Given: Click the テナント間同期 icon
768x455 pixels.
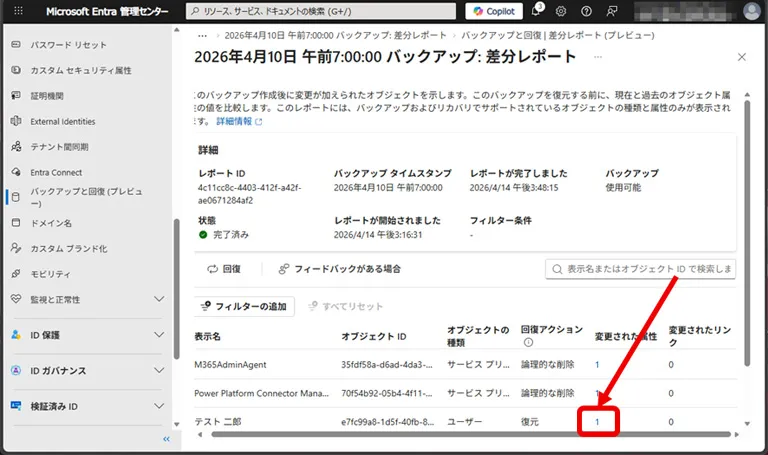Looking at the screenshot, I should tap(16, 146).
